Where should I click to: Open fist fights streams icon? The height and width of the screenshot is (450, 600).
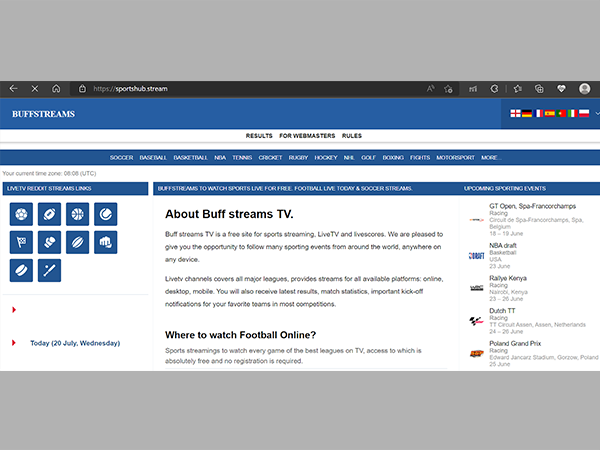coord(106,242)
